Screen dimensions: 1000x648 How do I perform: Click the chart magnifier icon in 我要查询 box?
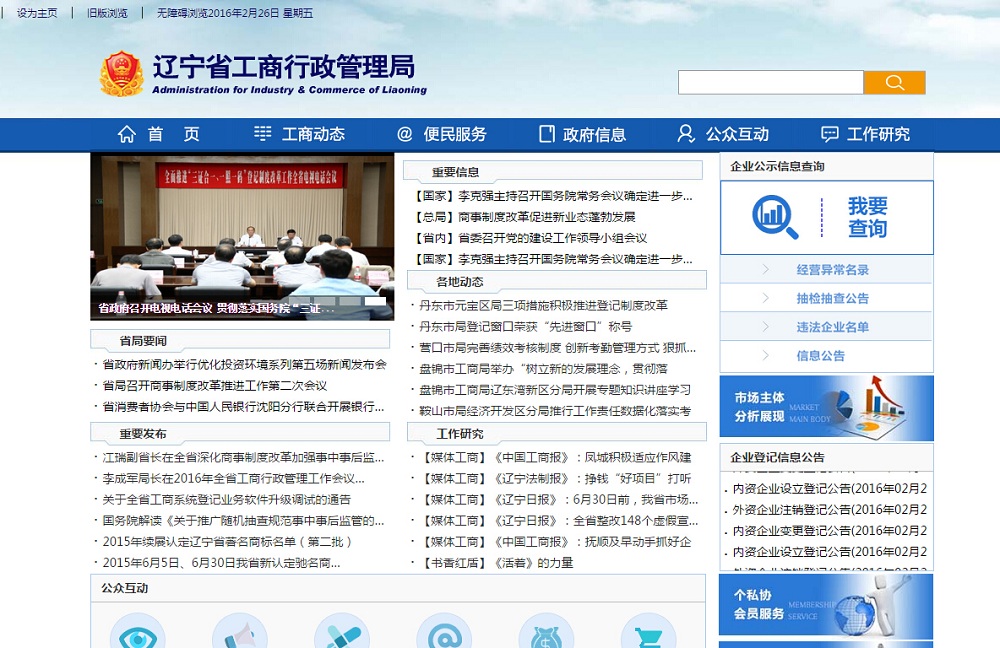tap(775, 217)
